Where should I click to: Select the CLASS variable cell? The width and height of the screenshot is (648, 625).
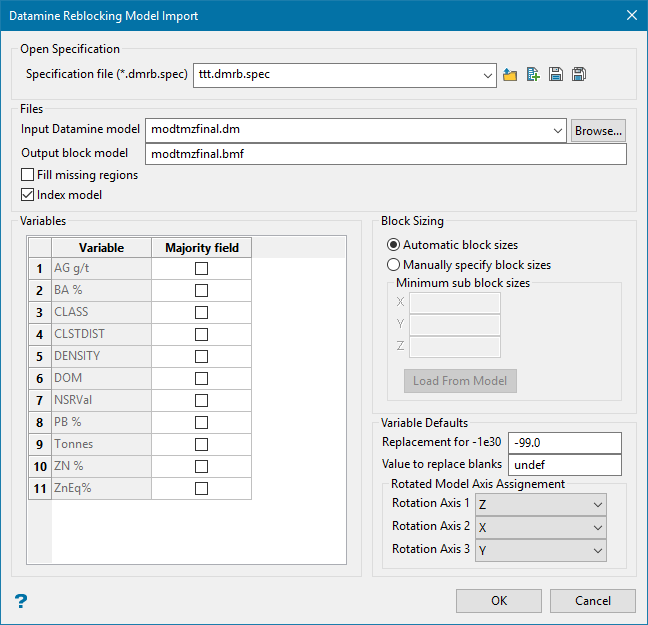101,312
